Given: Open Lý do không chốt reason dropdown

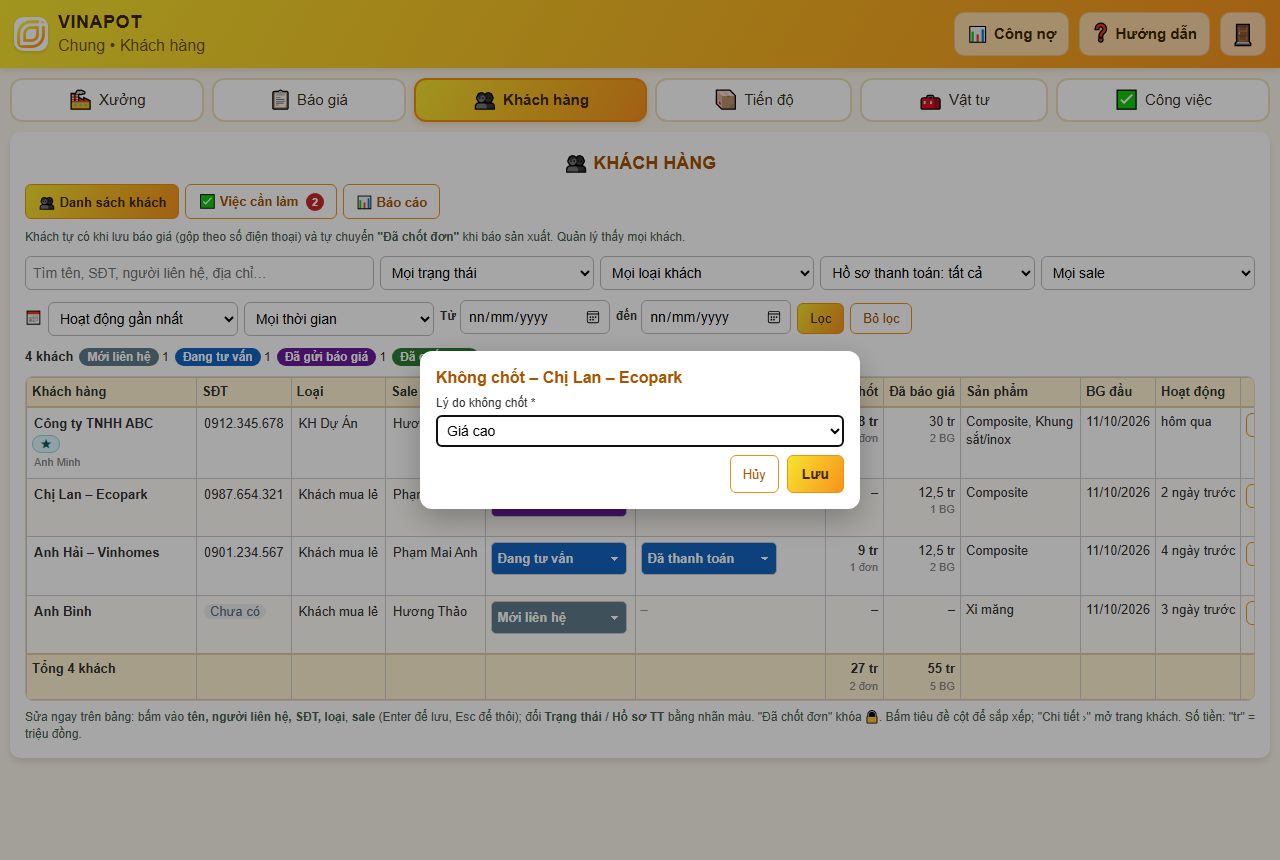Looking at the screenshot, I should [x=640, y=431].
